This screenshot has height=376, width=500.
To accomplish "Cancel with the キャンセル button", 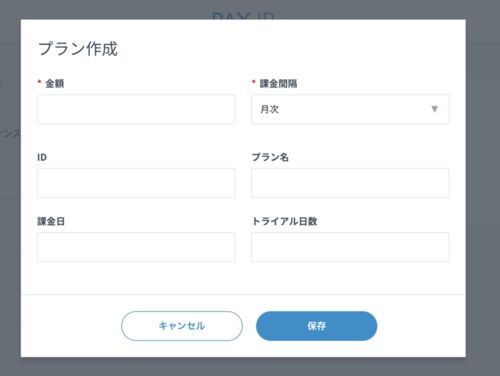I will (x=182, y=326).
